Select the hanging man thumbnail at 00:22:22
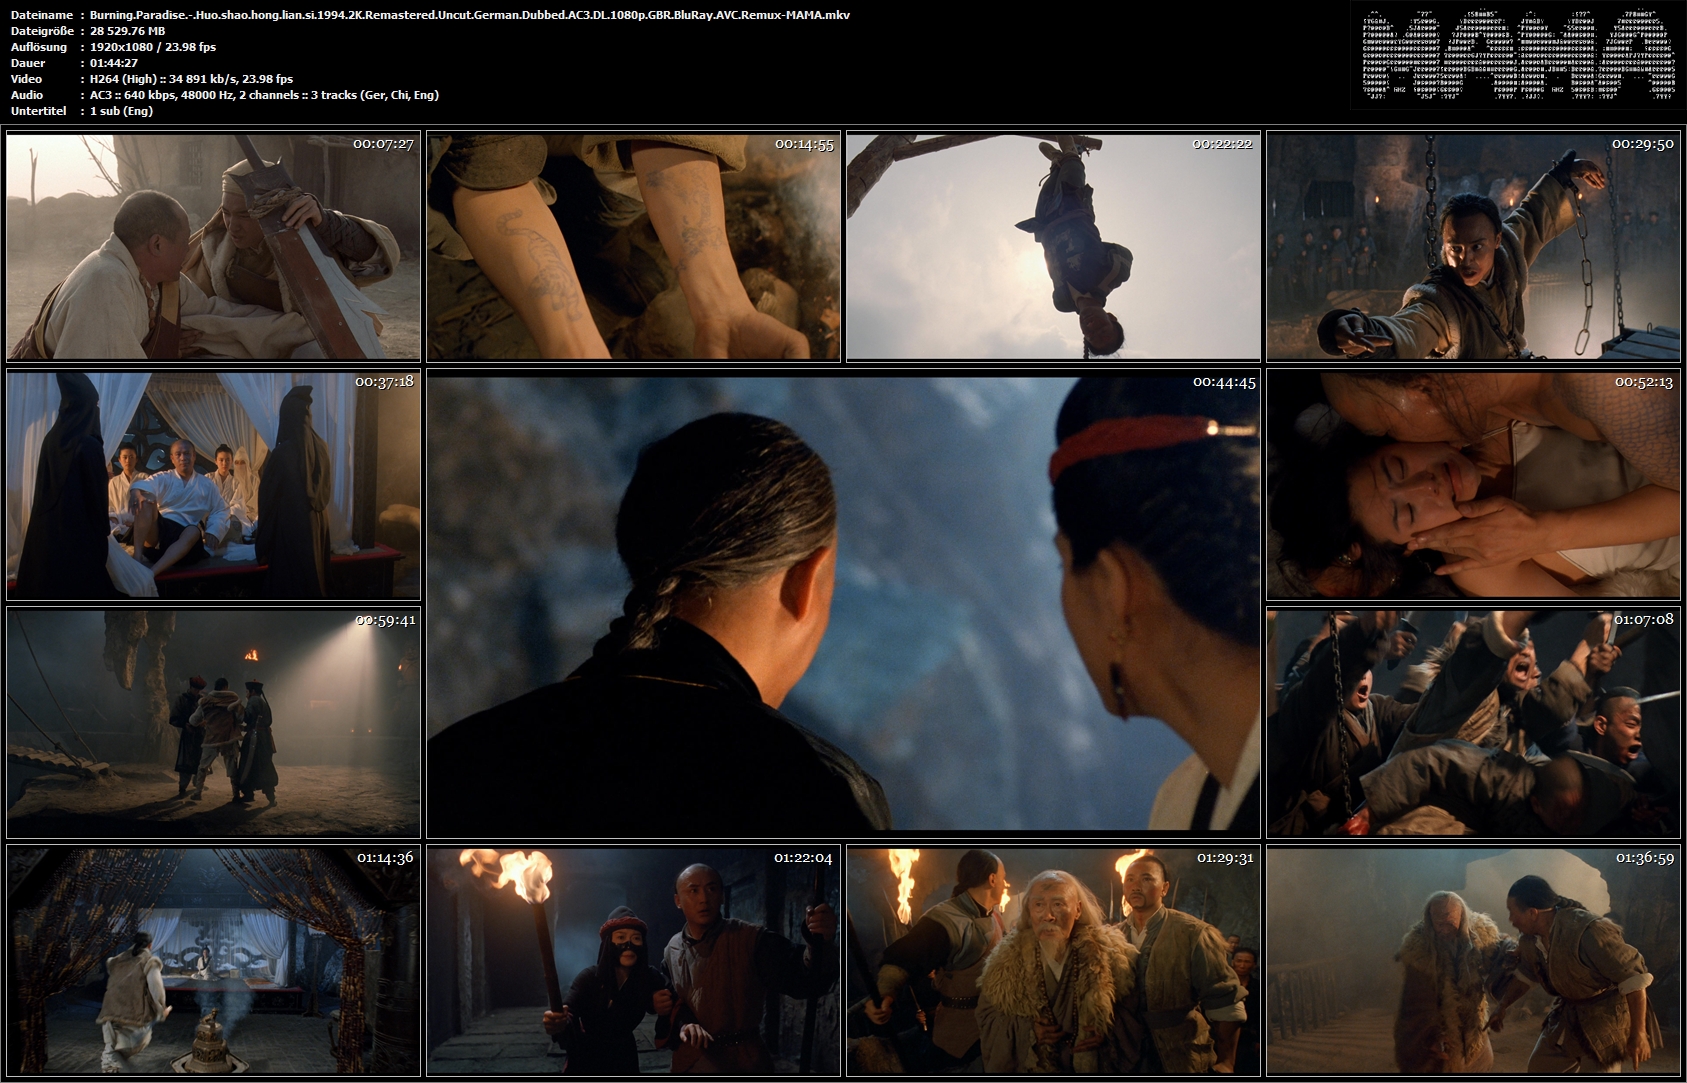 [x=1053, y=247]
